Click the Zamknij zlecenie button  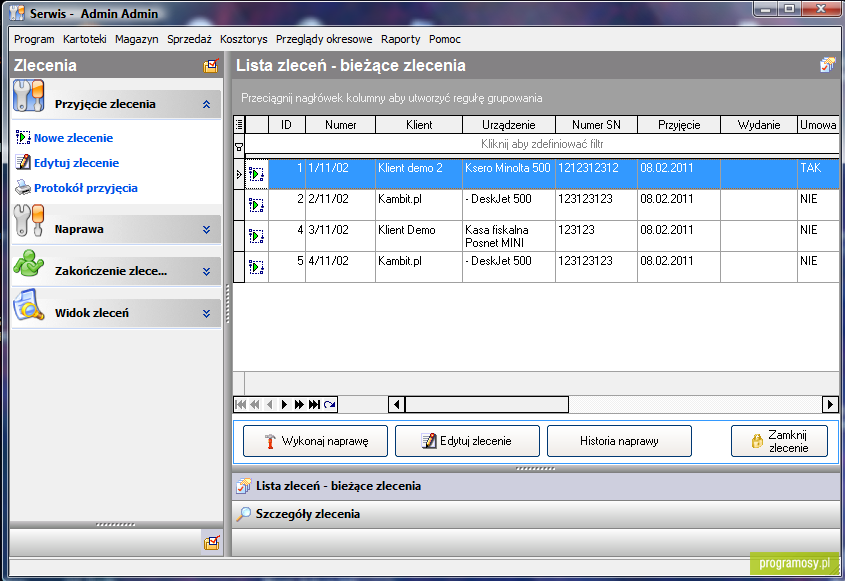pos(779,441)
